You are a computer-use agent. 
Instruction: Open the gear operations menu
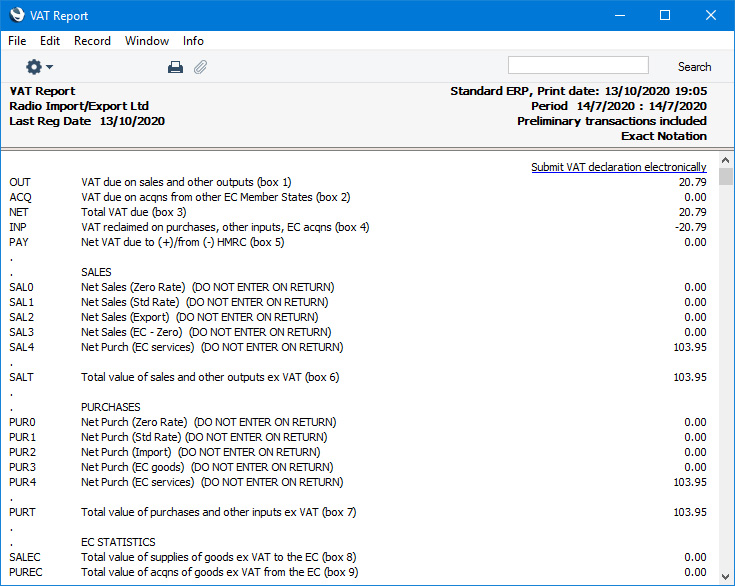[x=39, y=67]
